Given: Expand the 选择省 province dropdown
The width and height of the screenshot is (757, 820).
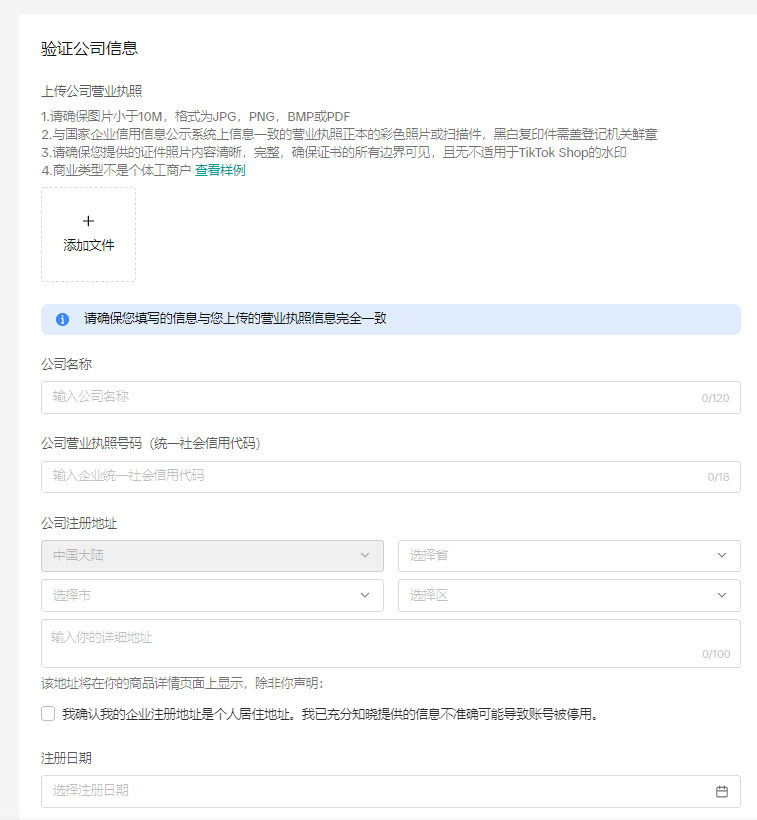Looking at the screenshot, I should (568, 555).
